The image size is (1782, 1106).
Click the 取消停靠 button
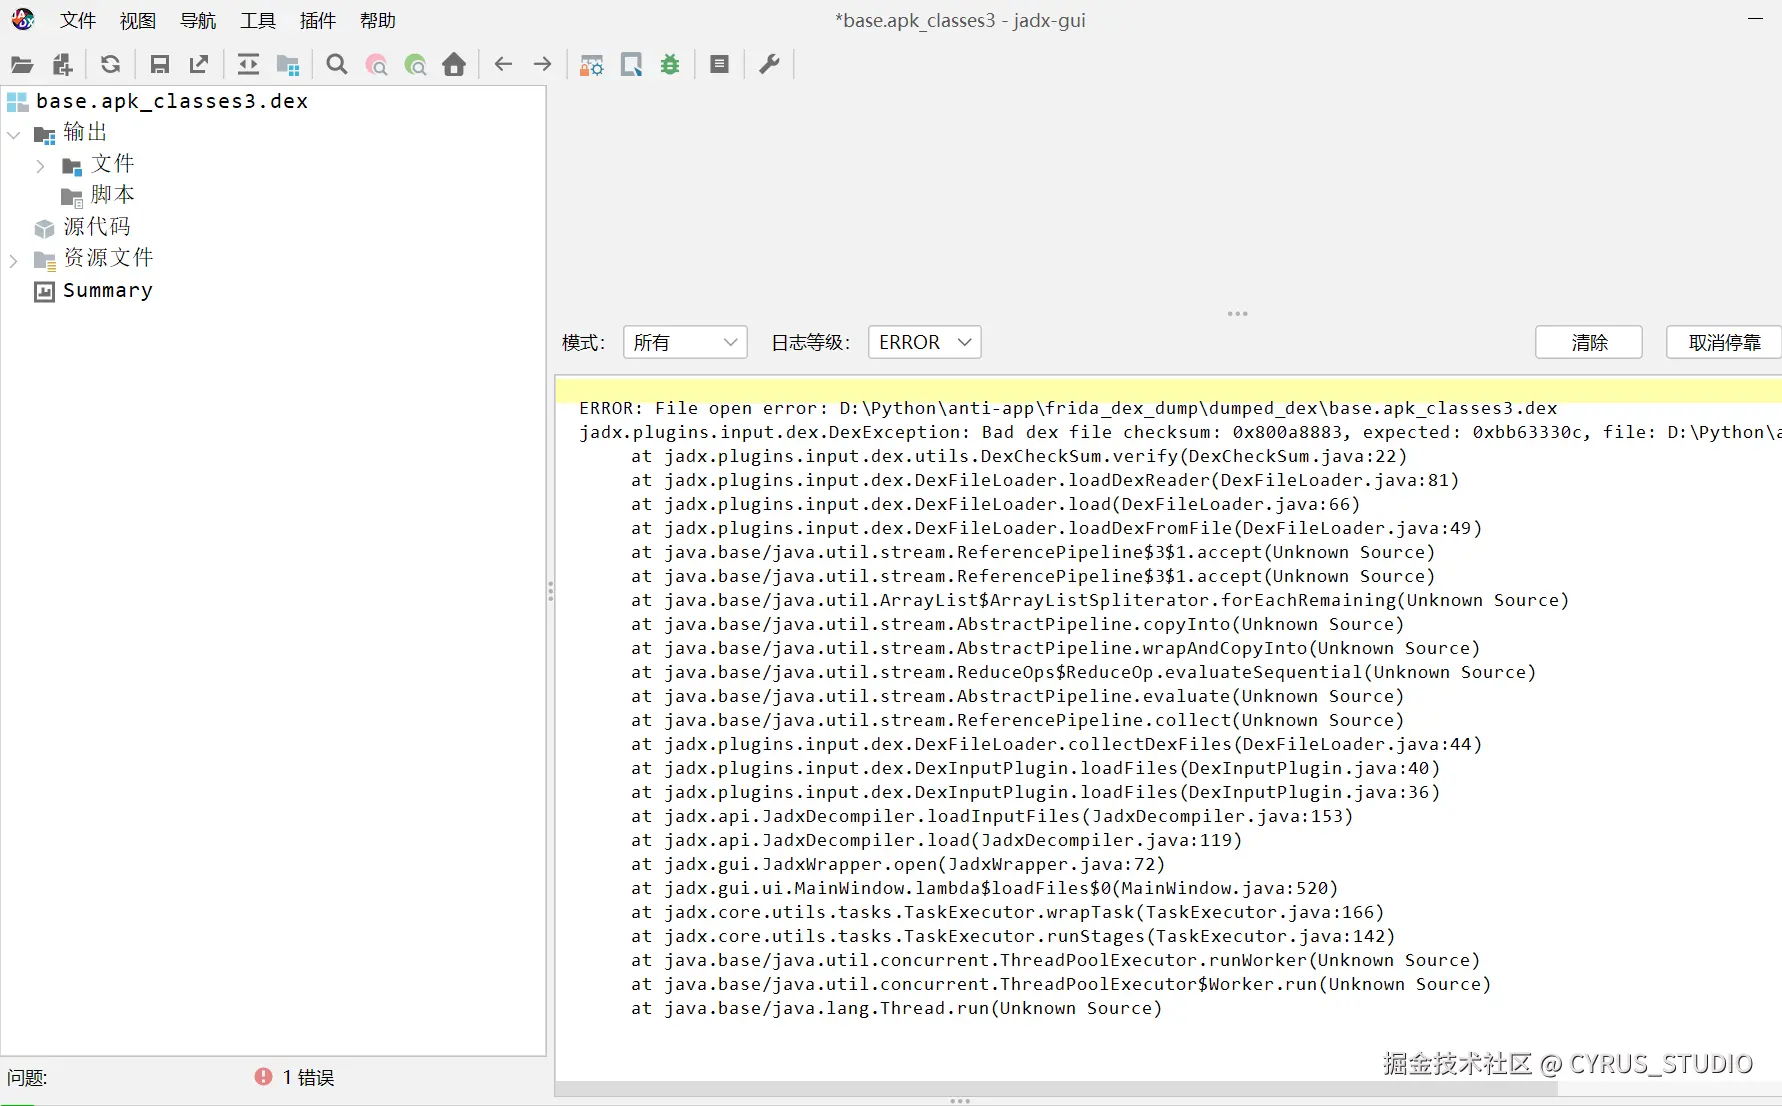(x=1724, y=343)
